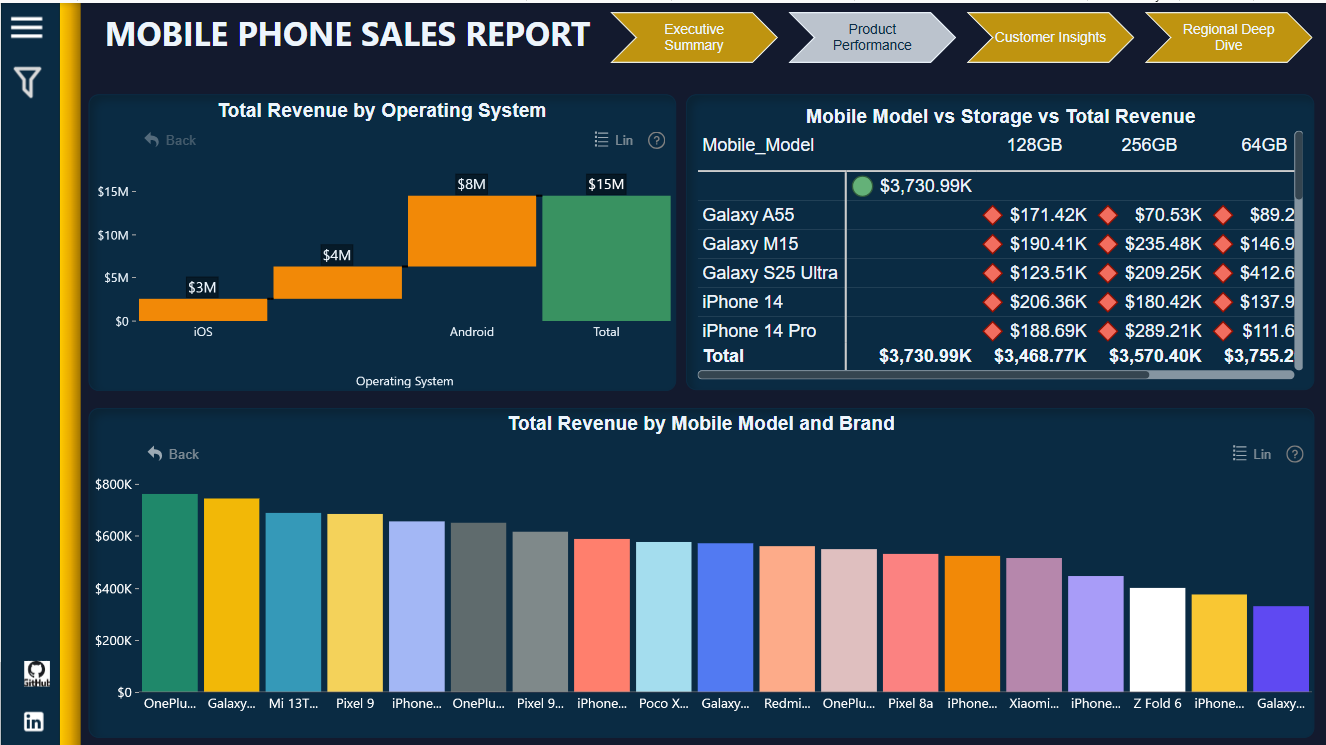The image size is (1326, 745).
Task: Select the green Total $15M bar
Action: click(606, 258)
